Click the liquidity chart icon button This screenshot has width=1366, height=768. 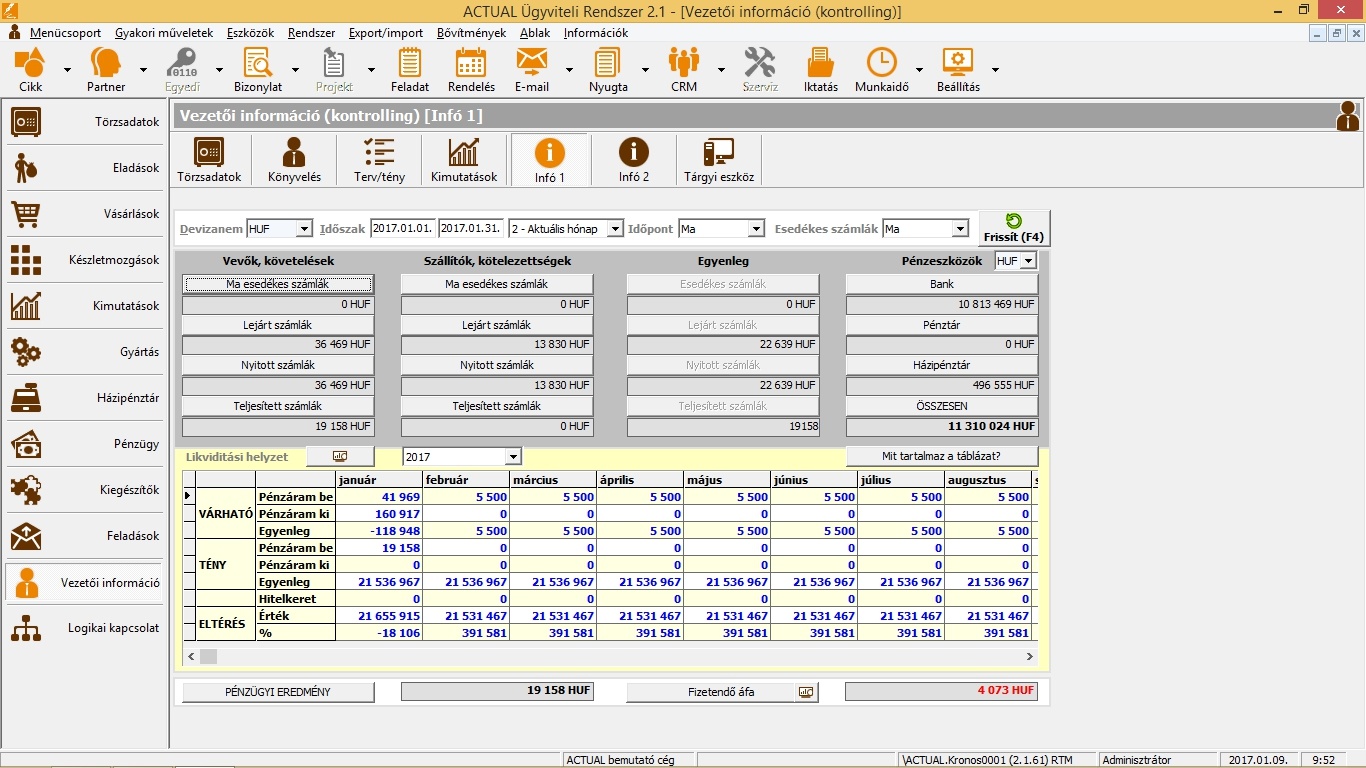(340, 456)
